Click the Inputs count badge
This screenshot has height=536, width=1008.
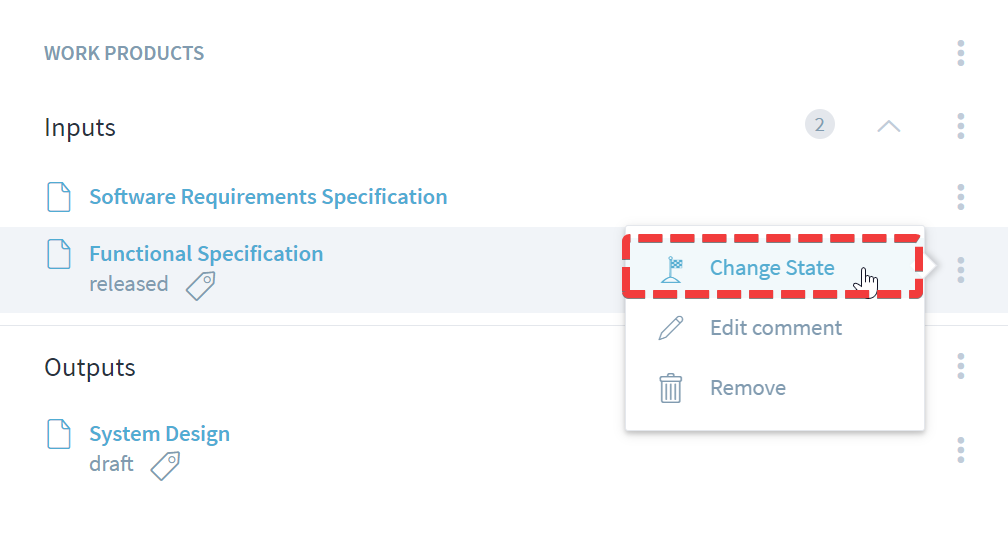tap(820, 125)
